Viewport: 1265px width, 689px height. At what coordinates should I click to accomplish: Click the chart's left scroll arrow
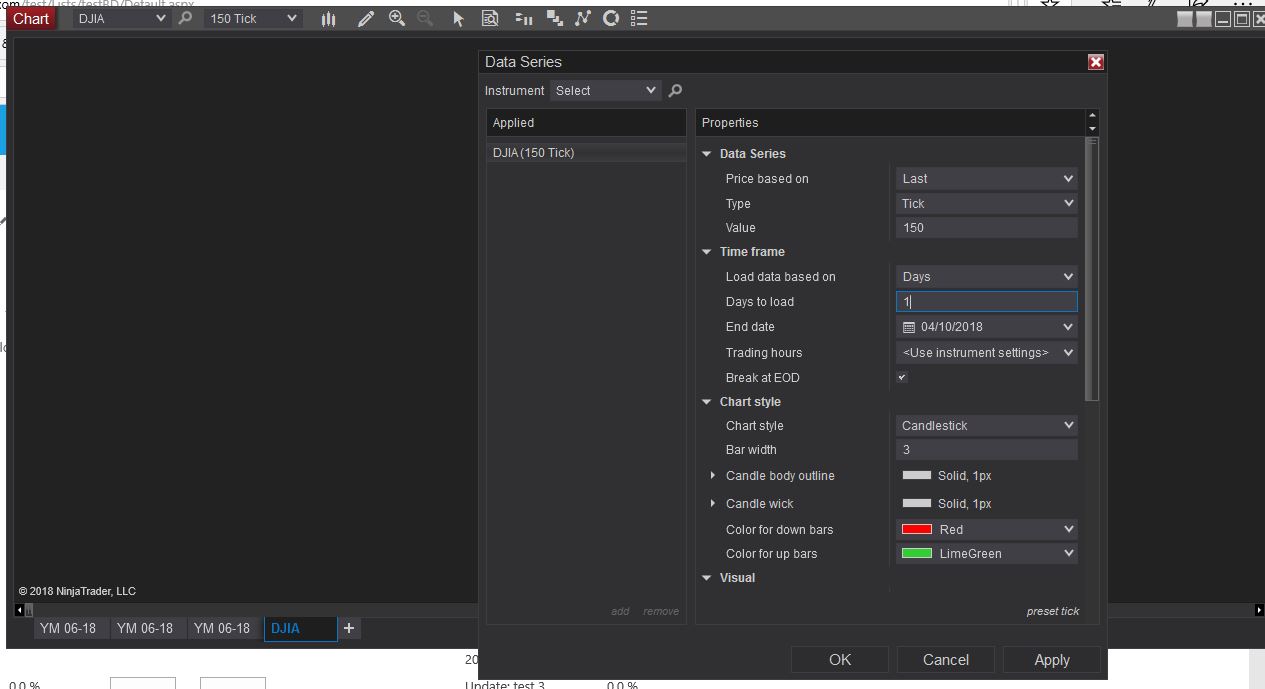coord(18,609)
